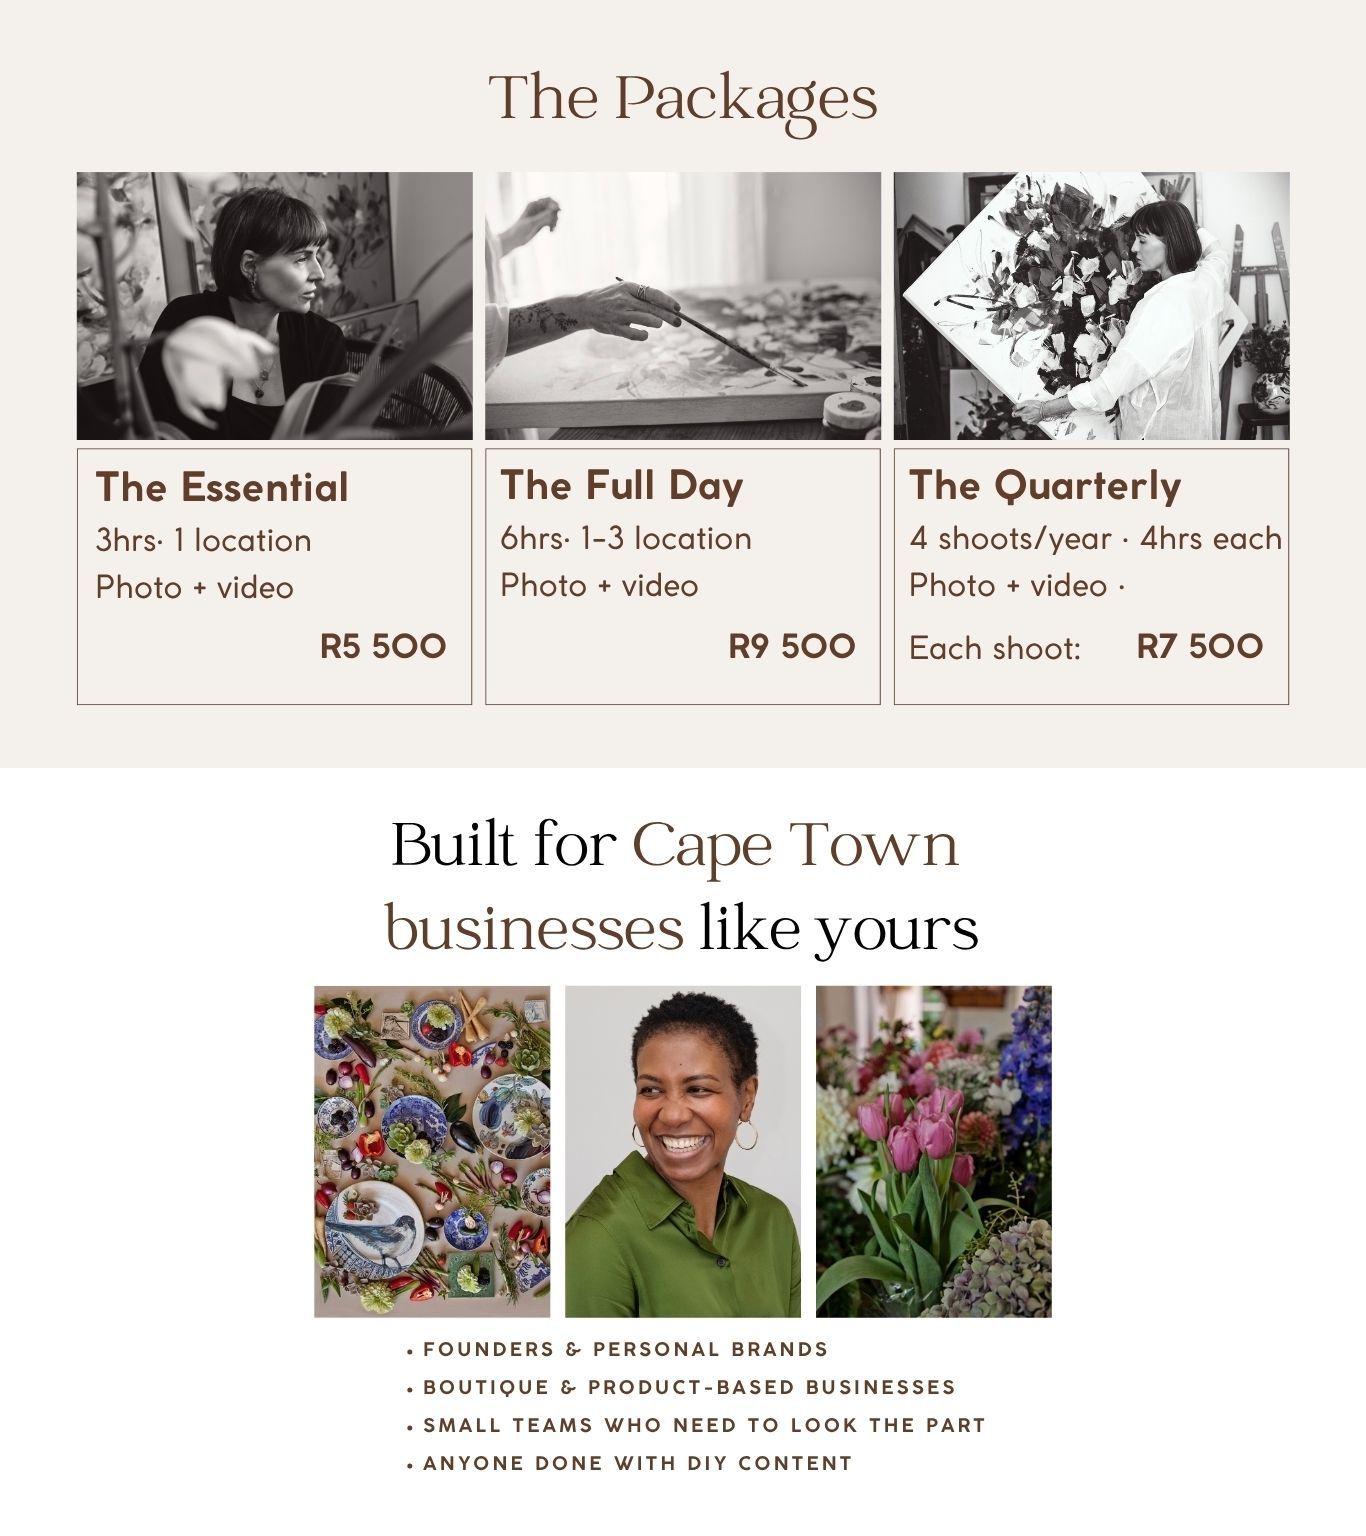Viewport: 1366px width, 1536px height.
Task: Select Boutique & Product-Based Businesses bullet
Action: 681,1388
